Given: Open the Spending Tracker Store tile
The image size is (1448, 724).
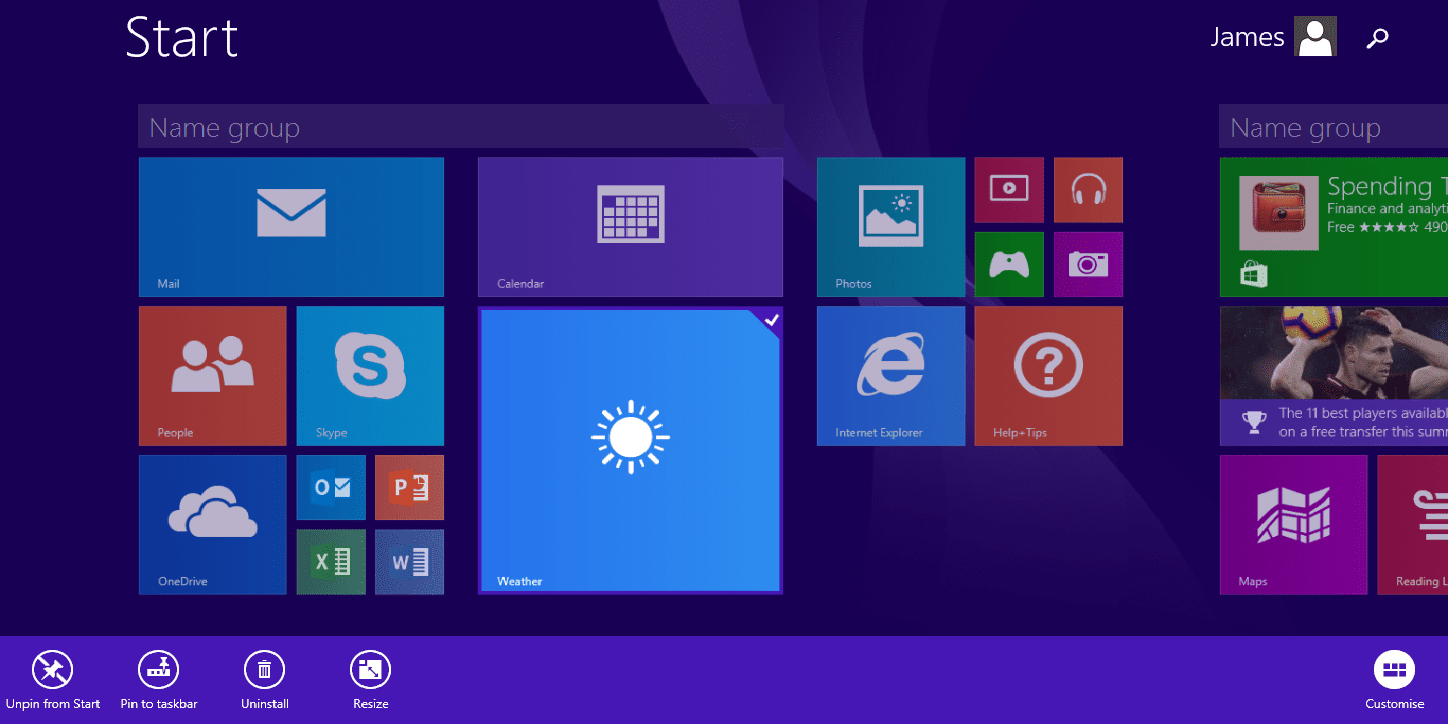Looking at the screenshot, I should [x=1334, y=227].
